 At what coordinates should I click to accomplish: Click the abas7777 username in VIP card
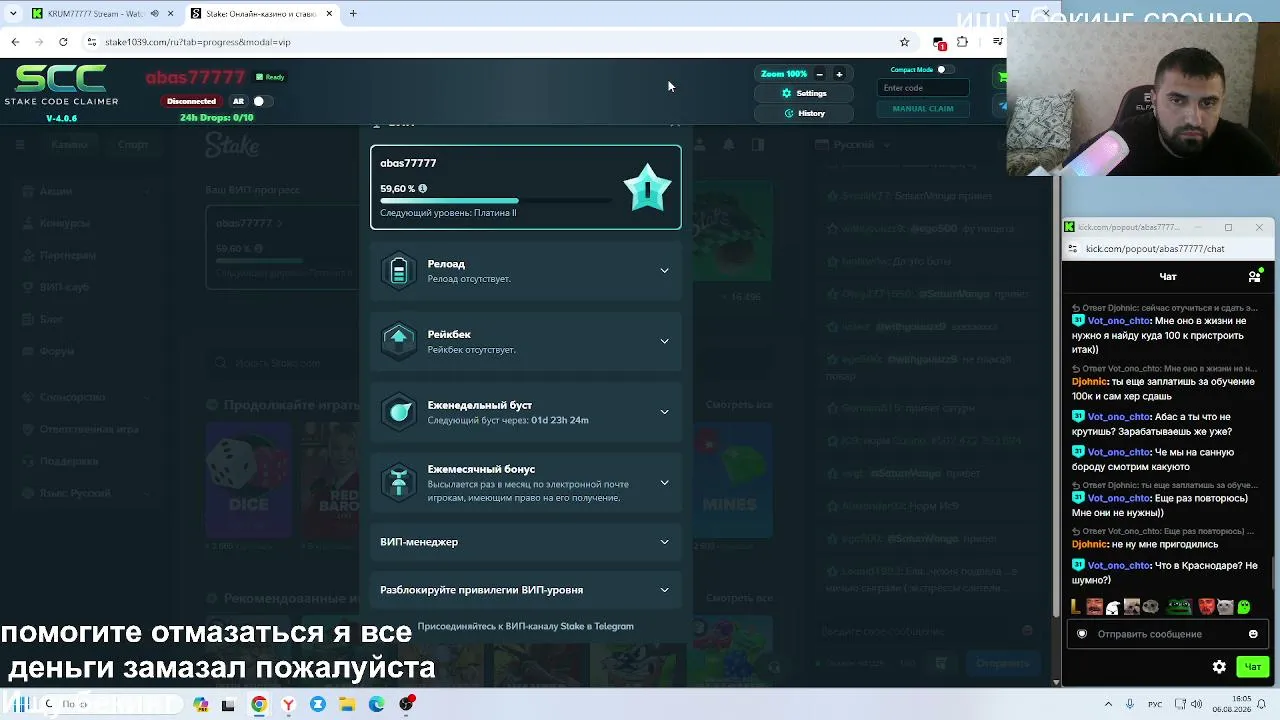408,163
